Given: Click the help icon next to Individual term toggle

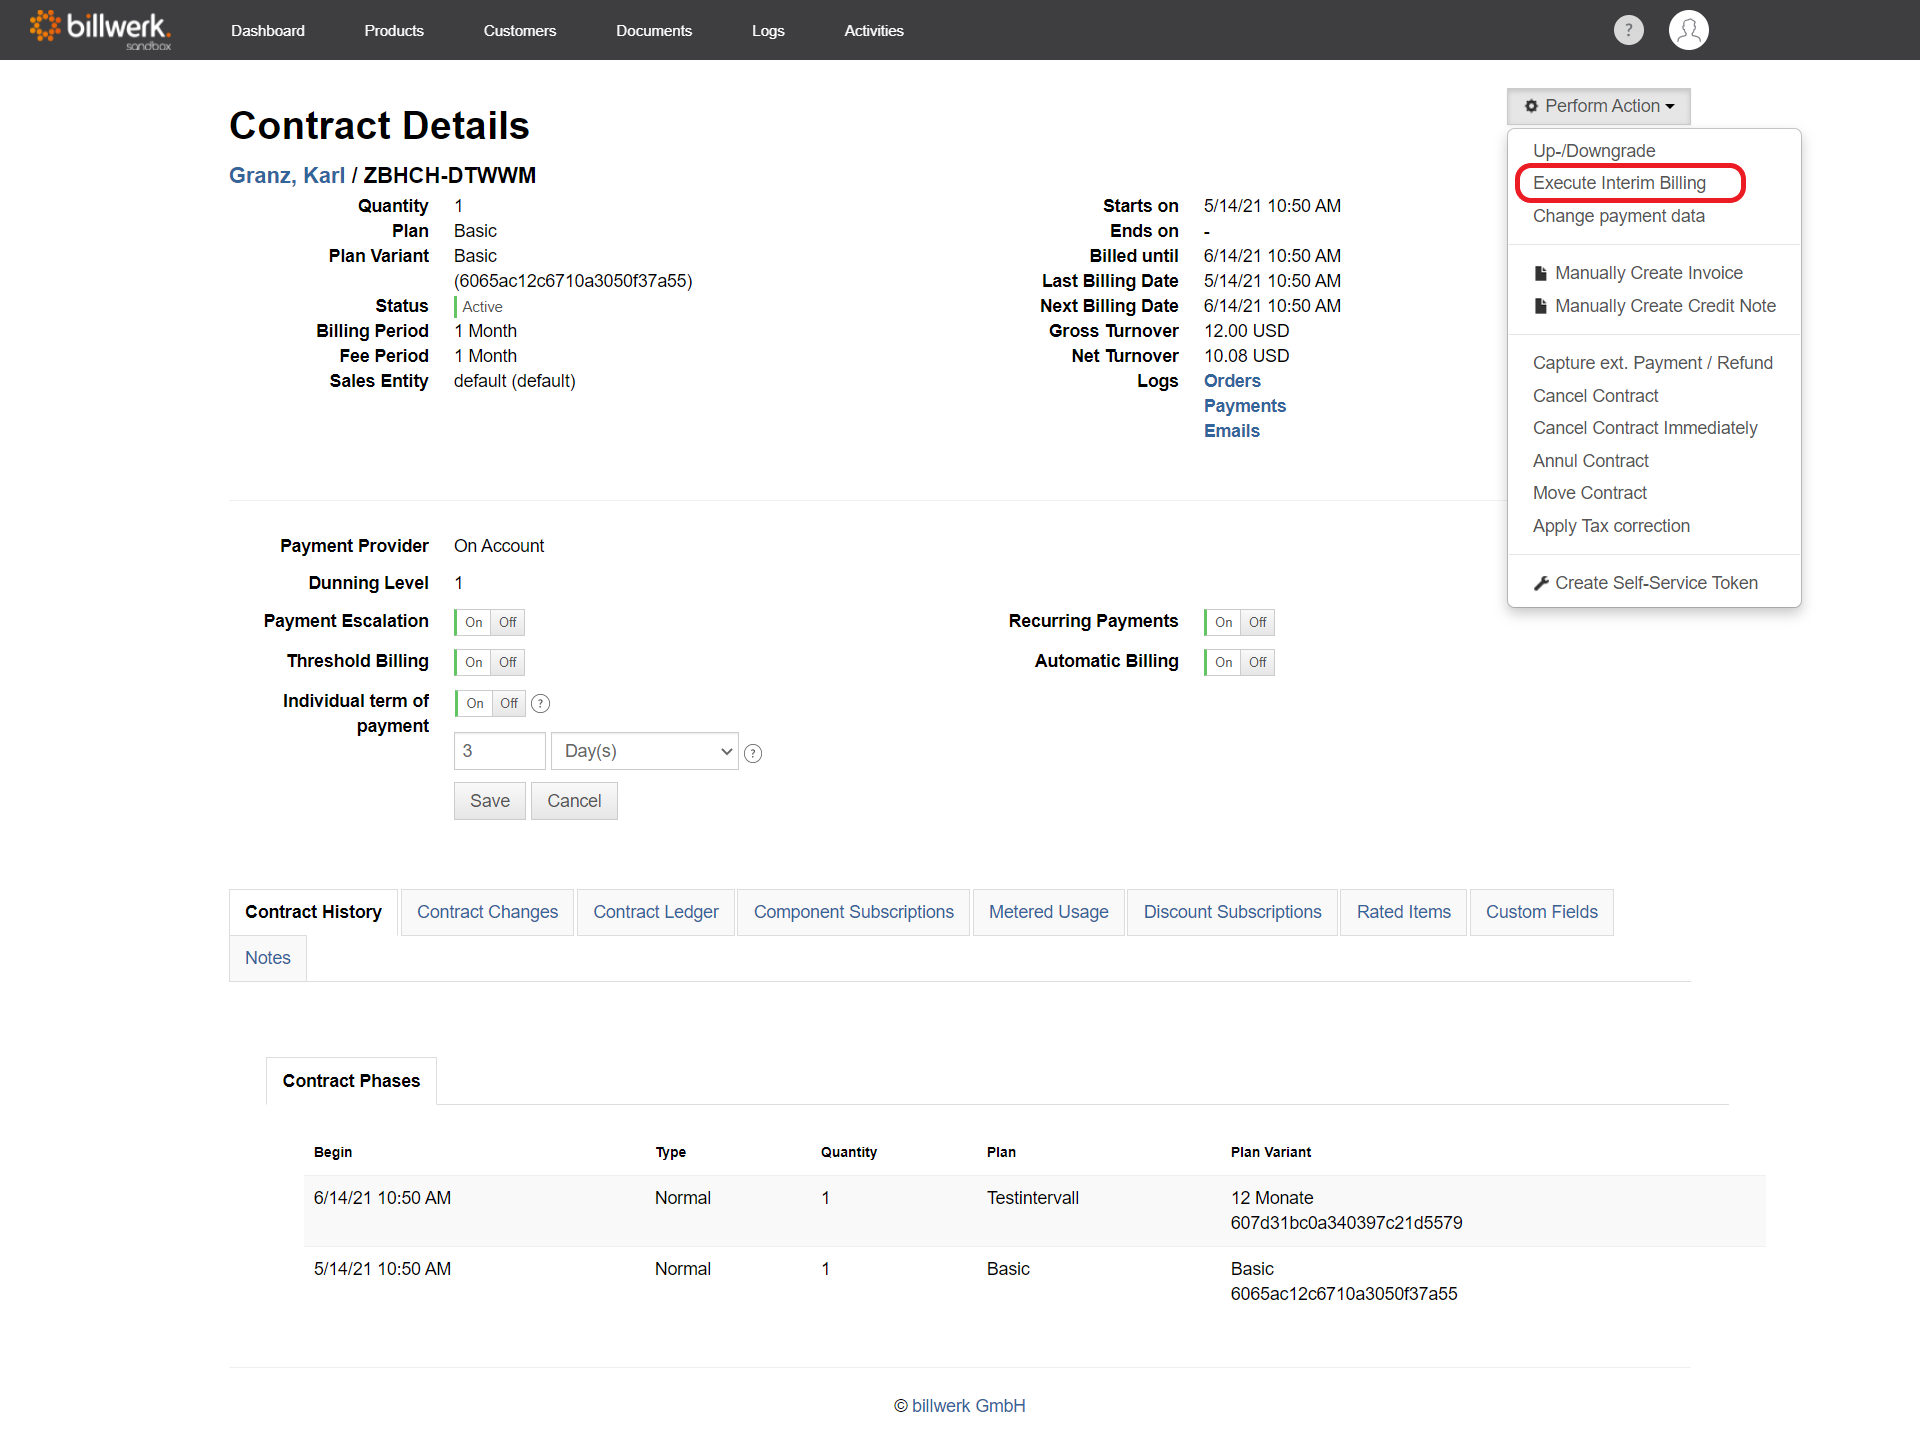Looking at the screenshot, I should 540,703.
